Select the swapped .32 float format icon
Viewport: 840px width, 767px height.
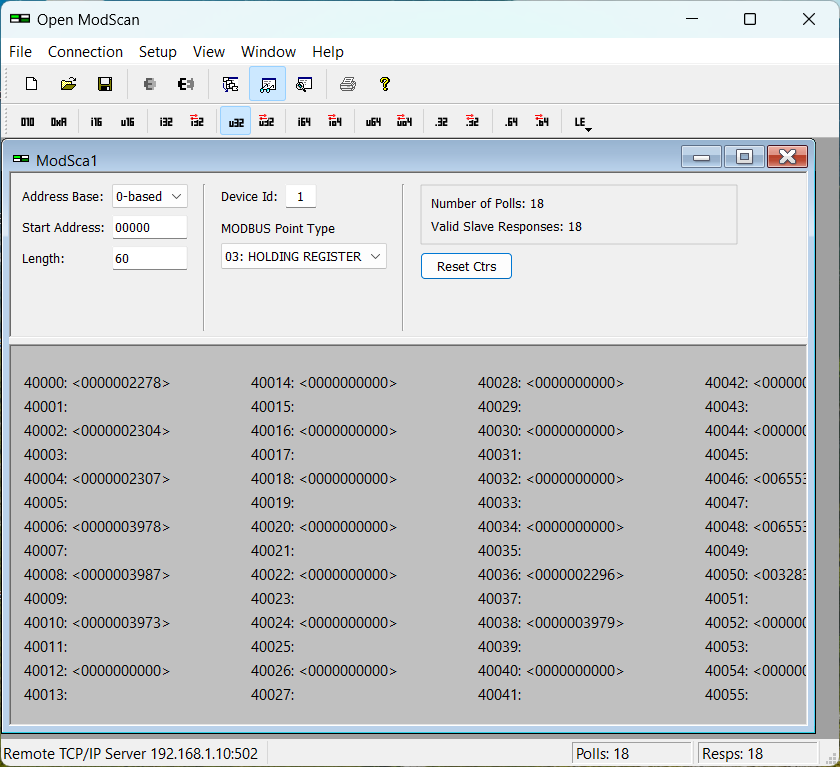472,122
